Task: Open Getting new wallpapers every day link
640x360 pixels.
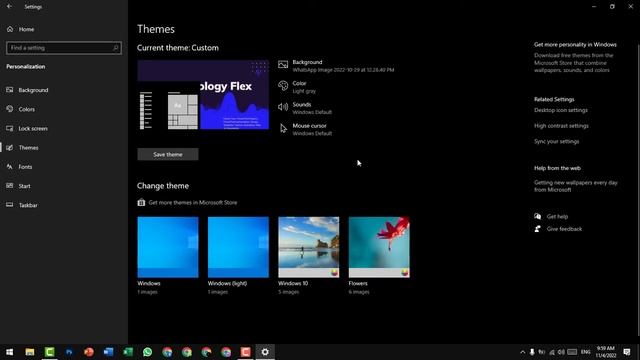Action: (576, 186)
